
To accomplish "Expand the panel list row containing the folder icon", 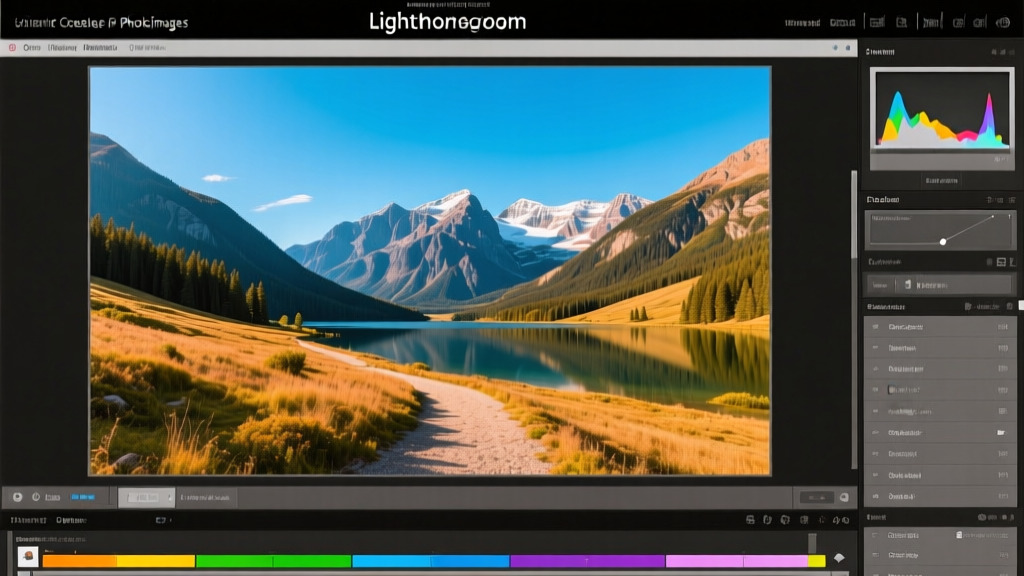I will point(940,432).
